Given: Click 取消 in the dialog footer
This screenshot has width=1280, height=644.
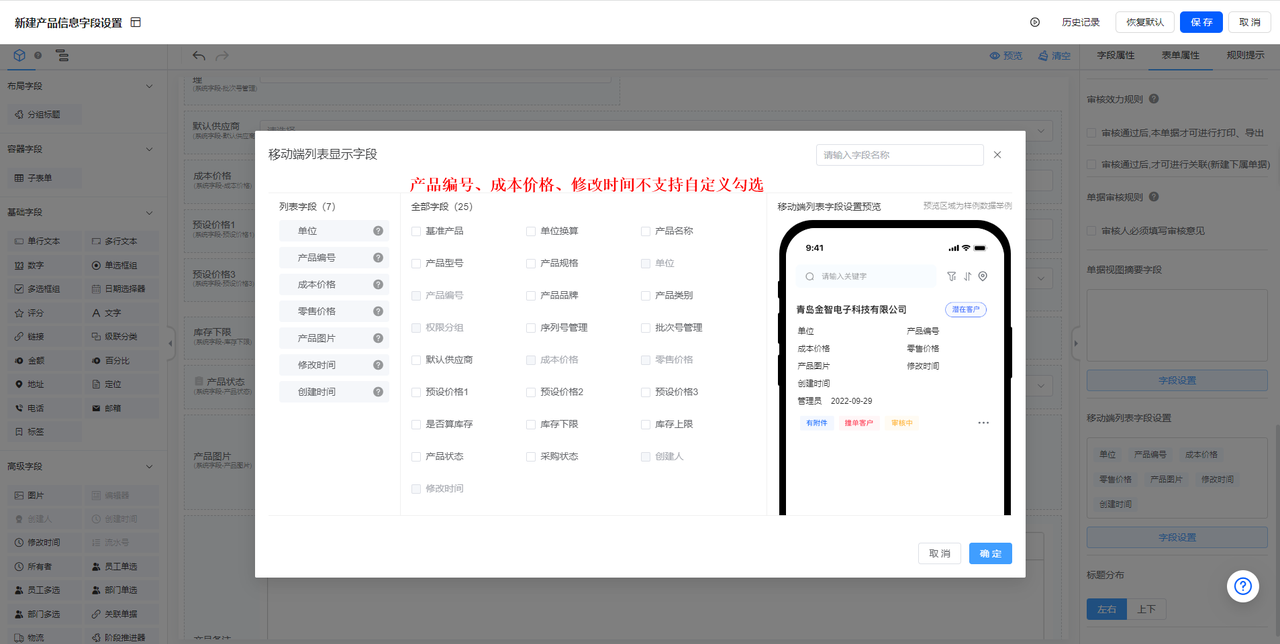Looking at the screenshot, I should pos(939,553).
